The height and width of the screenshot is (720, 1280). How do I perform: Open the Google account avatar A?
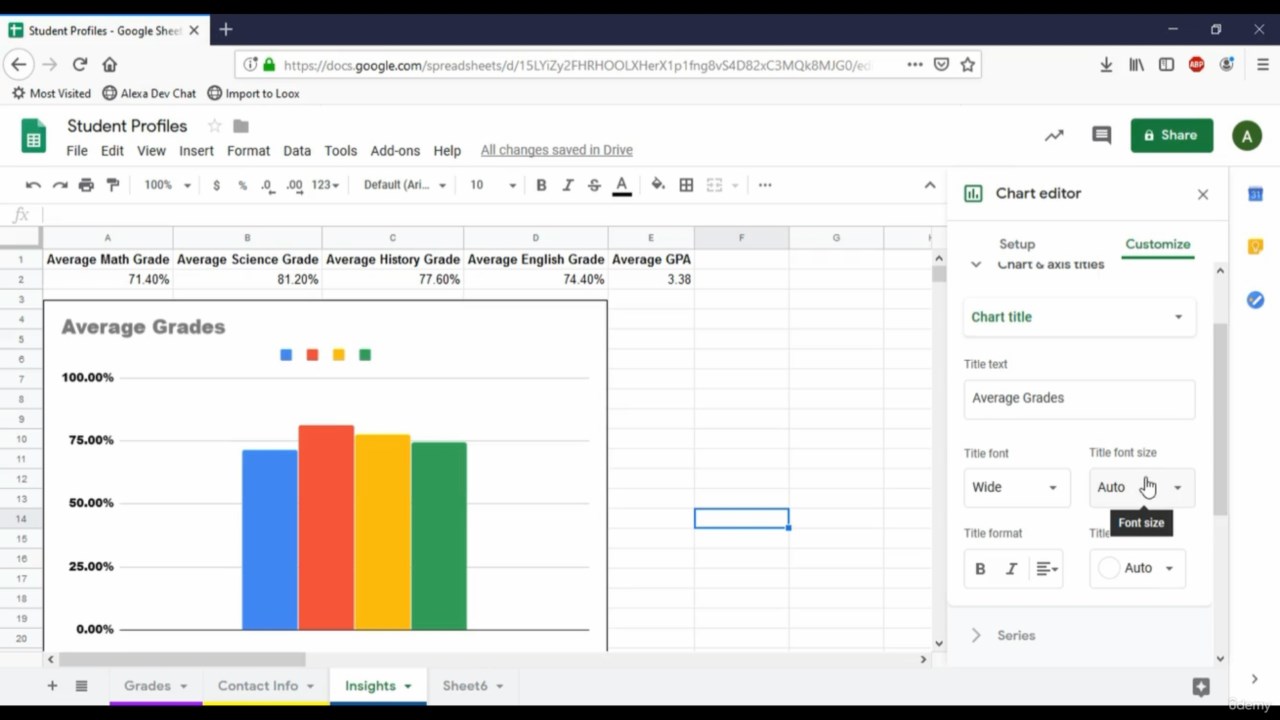click(1247, 136)
